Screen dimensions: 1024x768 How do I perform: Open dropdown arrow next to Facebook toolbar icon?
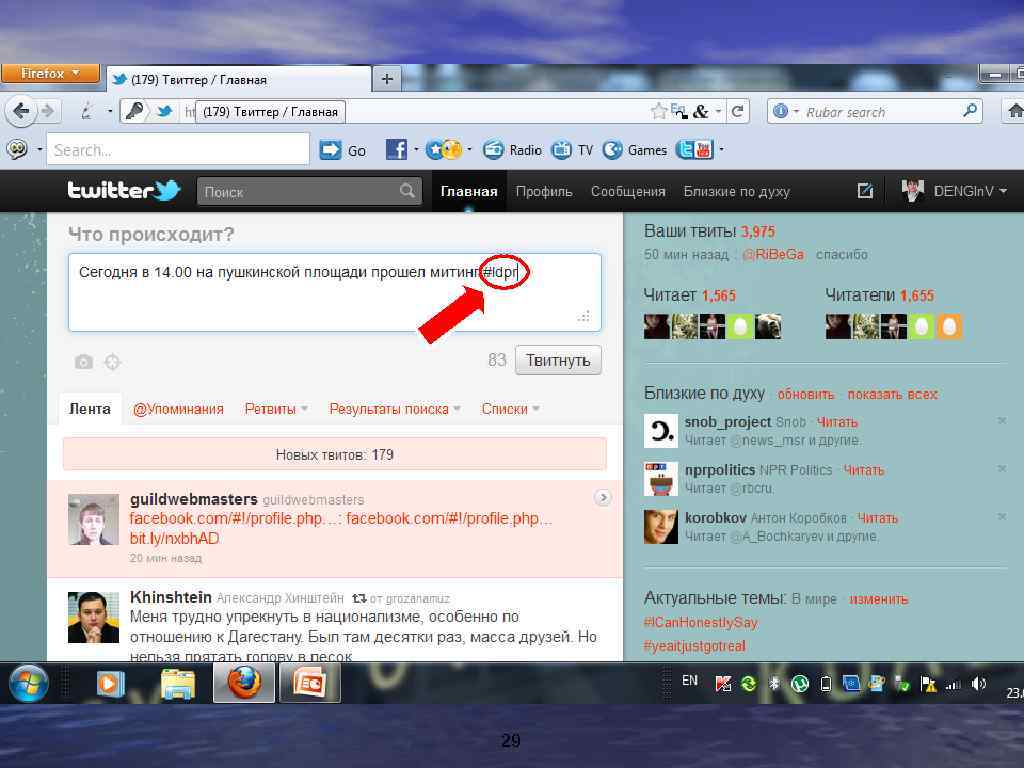(416, 150)
